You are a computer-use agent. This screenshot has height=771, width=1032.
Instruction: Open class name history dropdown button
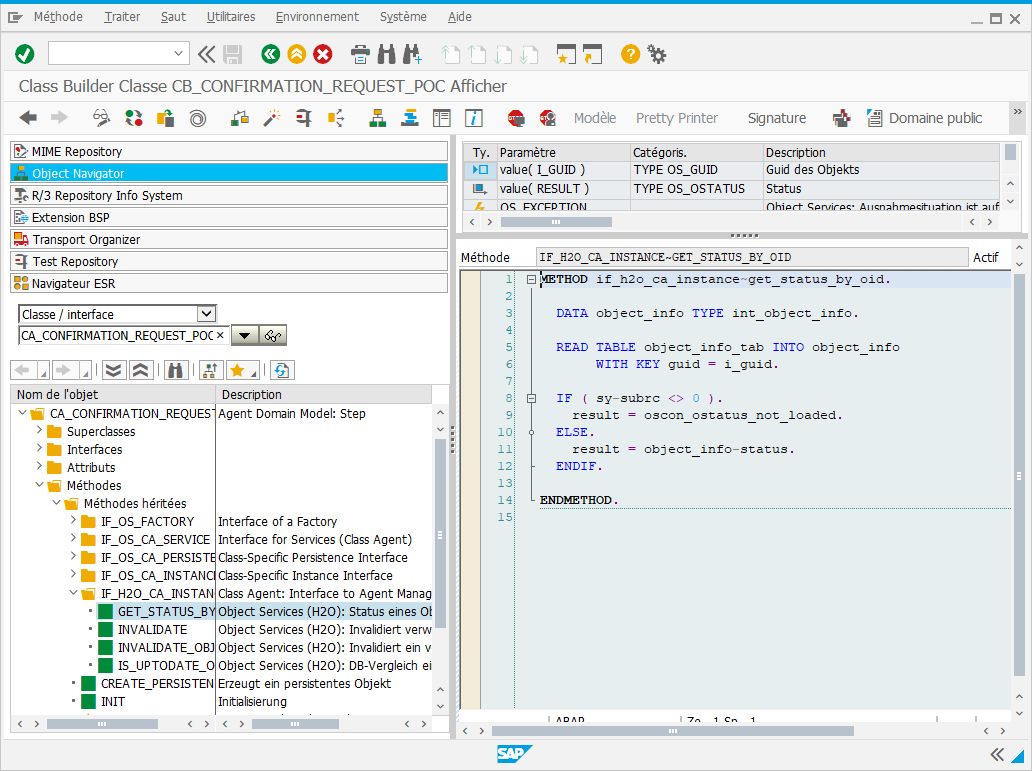coord(244,336)
